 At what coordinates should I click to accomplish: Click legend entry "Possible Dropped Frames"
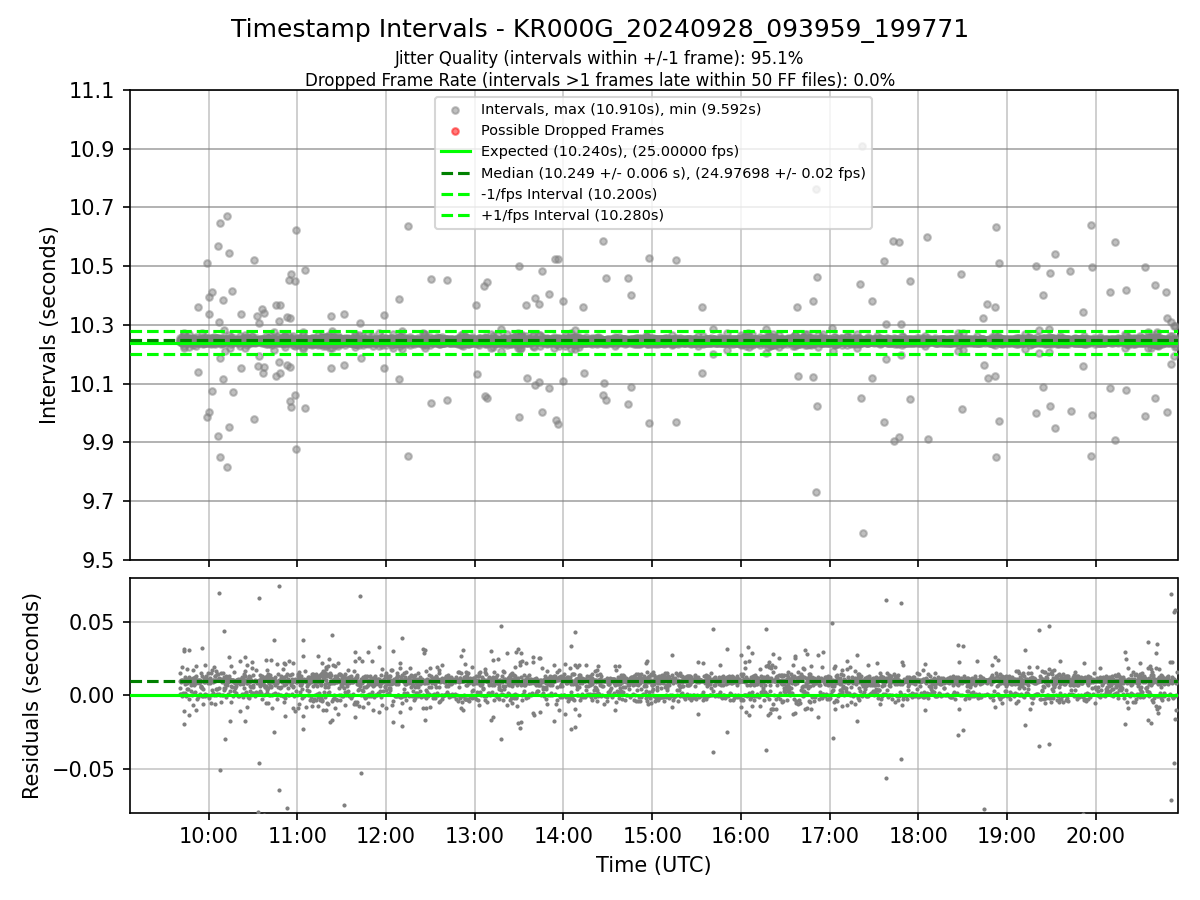click(x=572, y=130)
